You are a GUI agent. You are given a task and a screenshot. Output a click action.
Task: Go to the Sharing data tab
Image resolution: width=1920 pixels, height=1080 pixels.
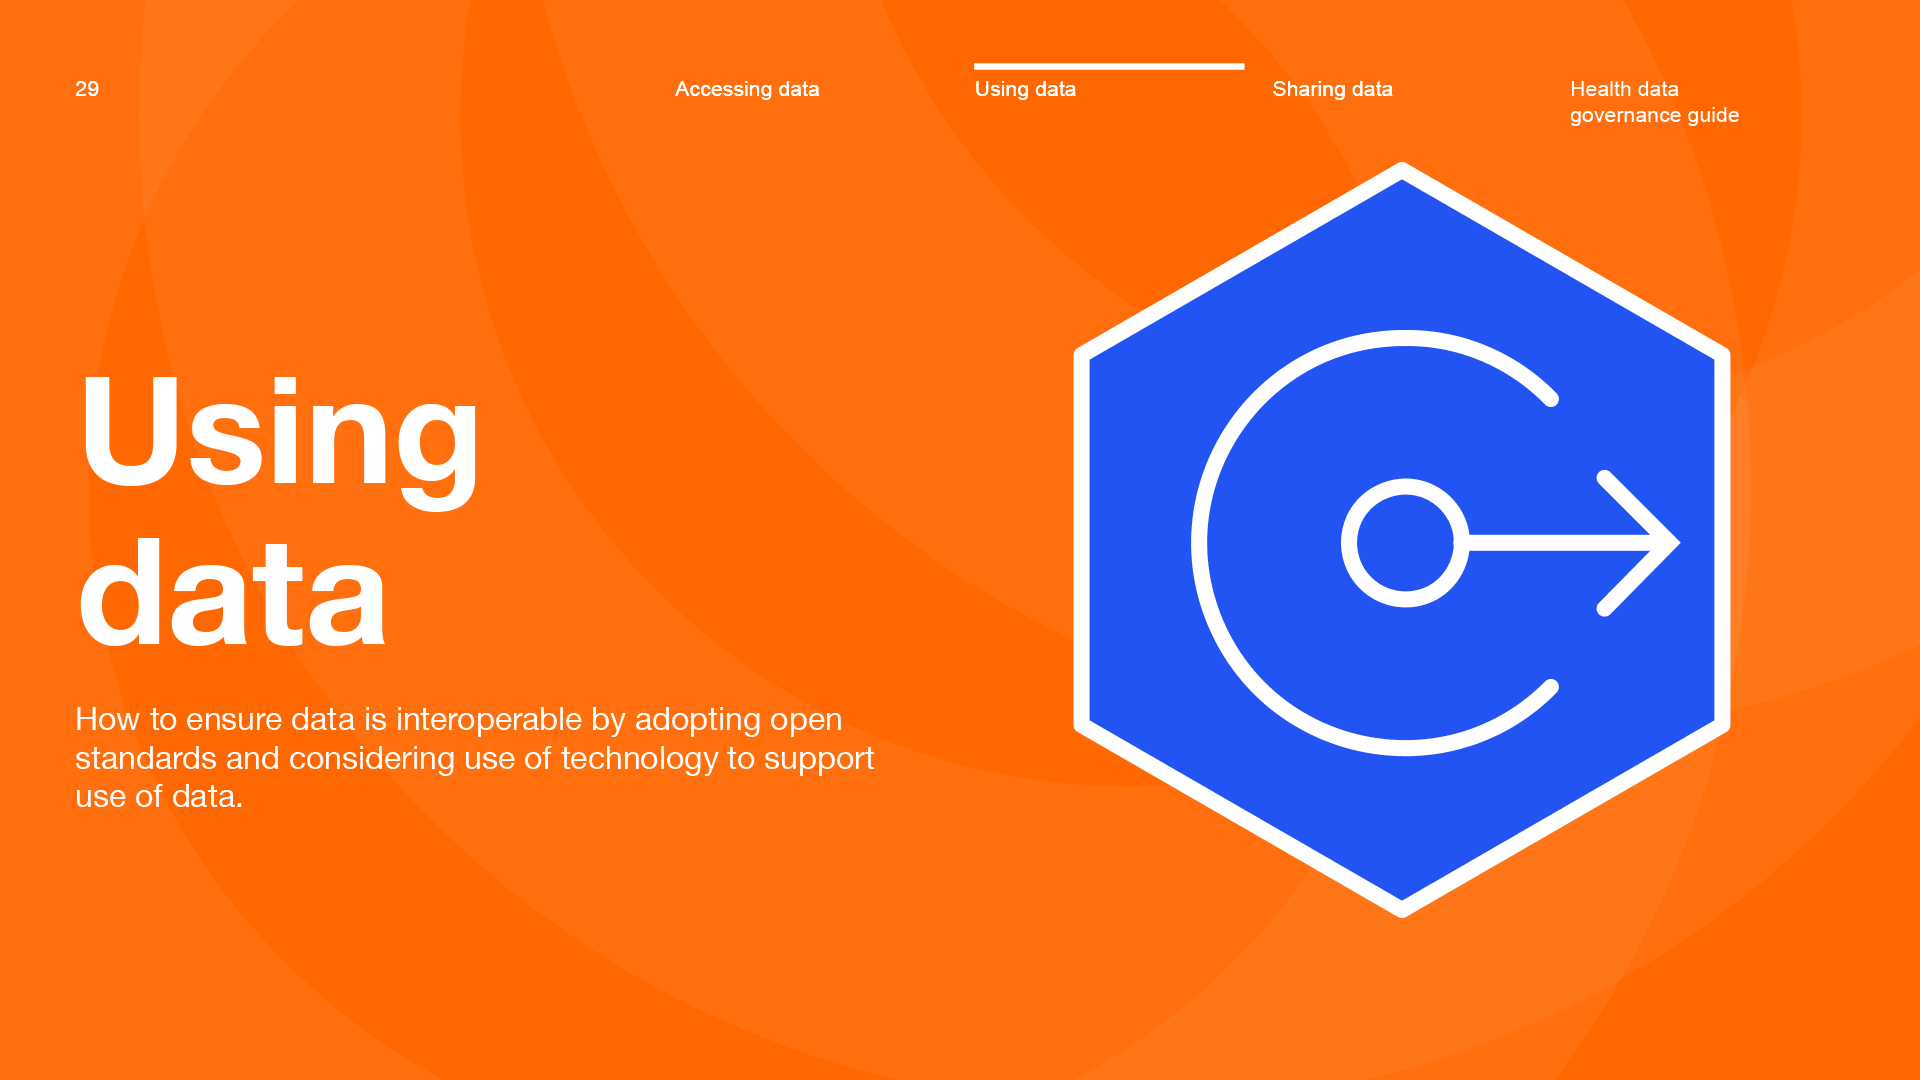coord(1331,89)
